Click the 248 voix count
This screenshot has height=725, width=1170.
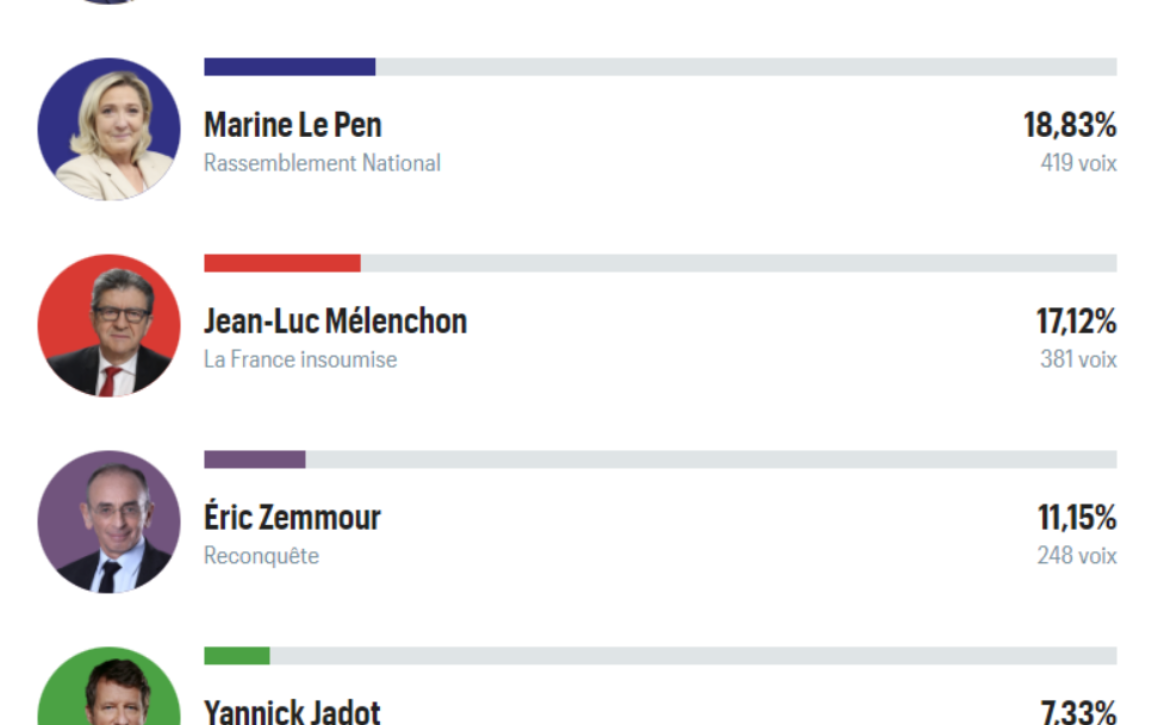[x=1077, y=556]
